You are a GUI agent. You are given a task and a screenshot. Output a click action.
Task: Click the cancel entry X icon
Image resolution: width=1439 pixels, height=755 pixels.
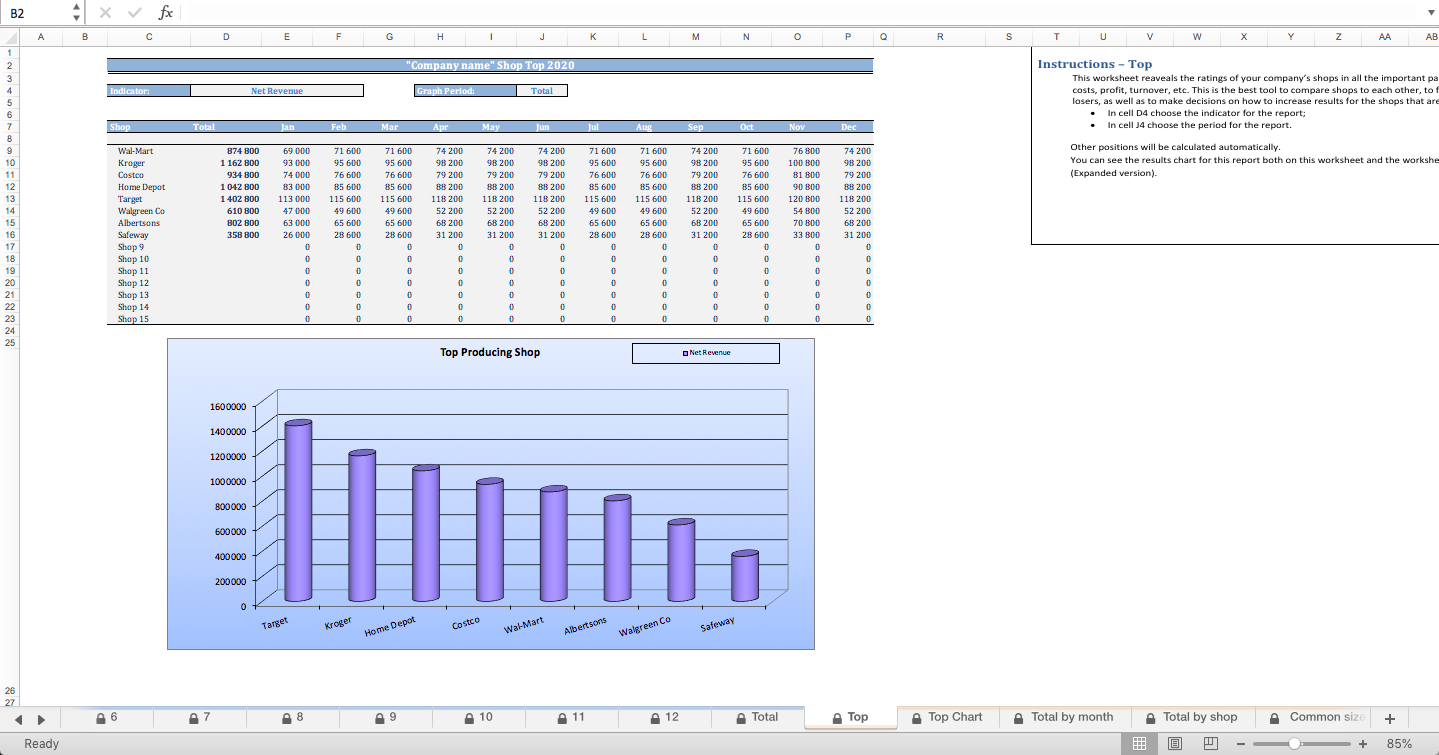pyautogui.click(x=107, y=12)
